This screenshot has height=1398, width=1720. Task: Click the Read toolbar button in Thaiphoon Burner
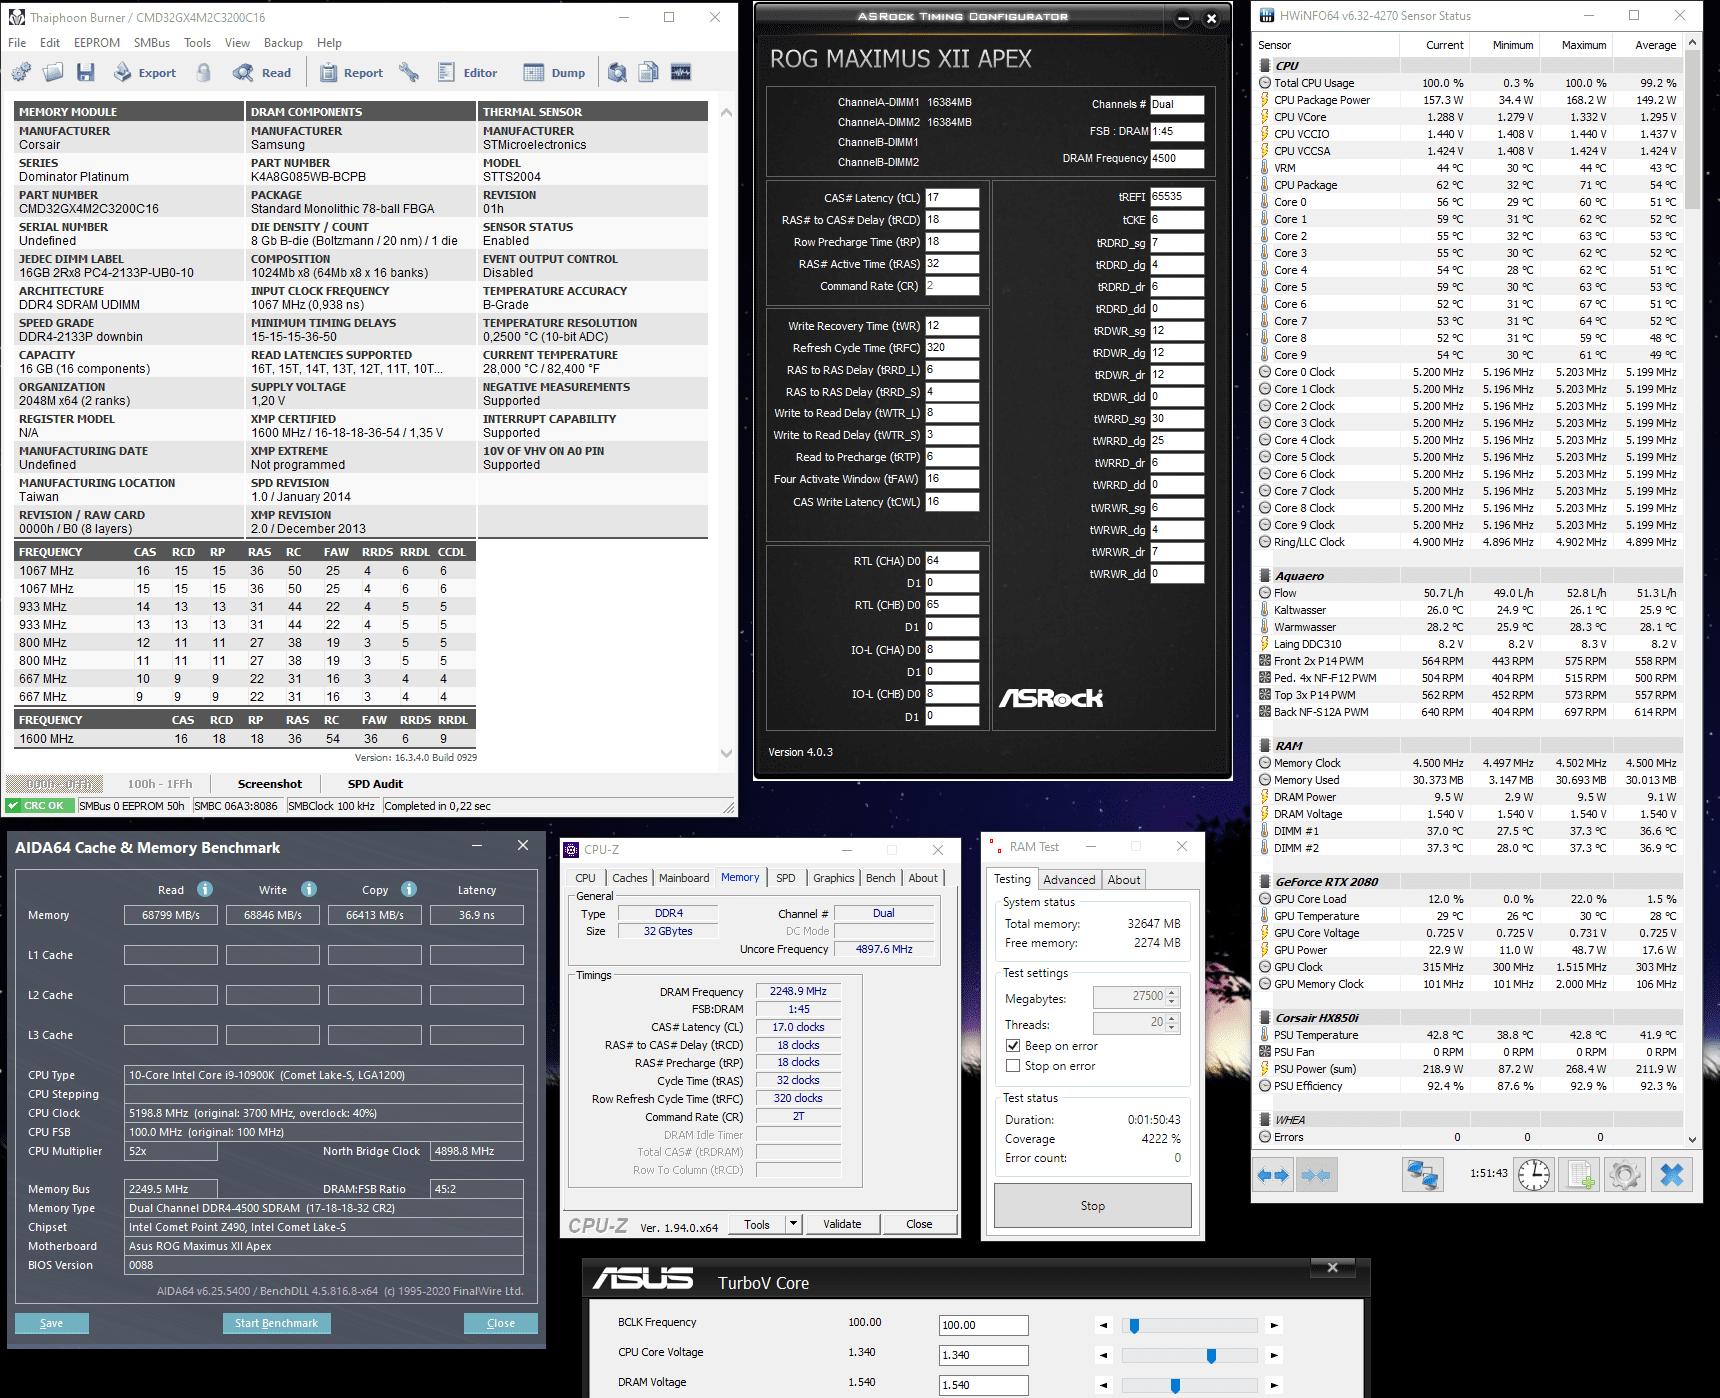(x=262, y=73)
